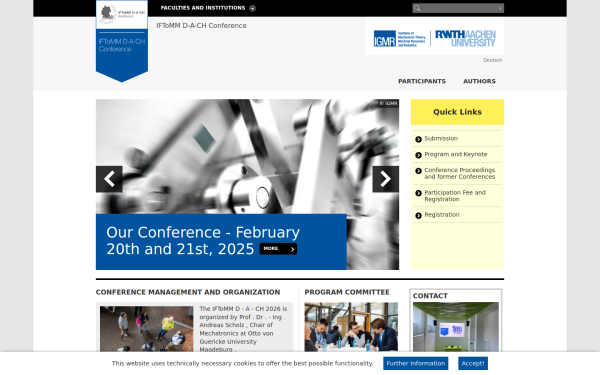Screen dimensions: 600x375
Task: Open the RWTH Aachen University logo
Action: 465,38
